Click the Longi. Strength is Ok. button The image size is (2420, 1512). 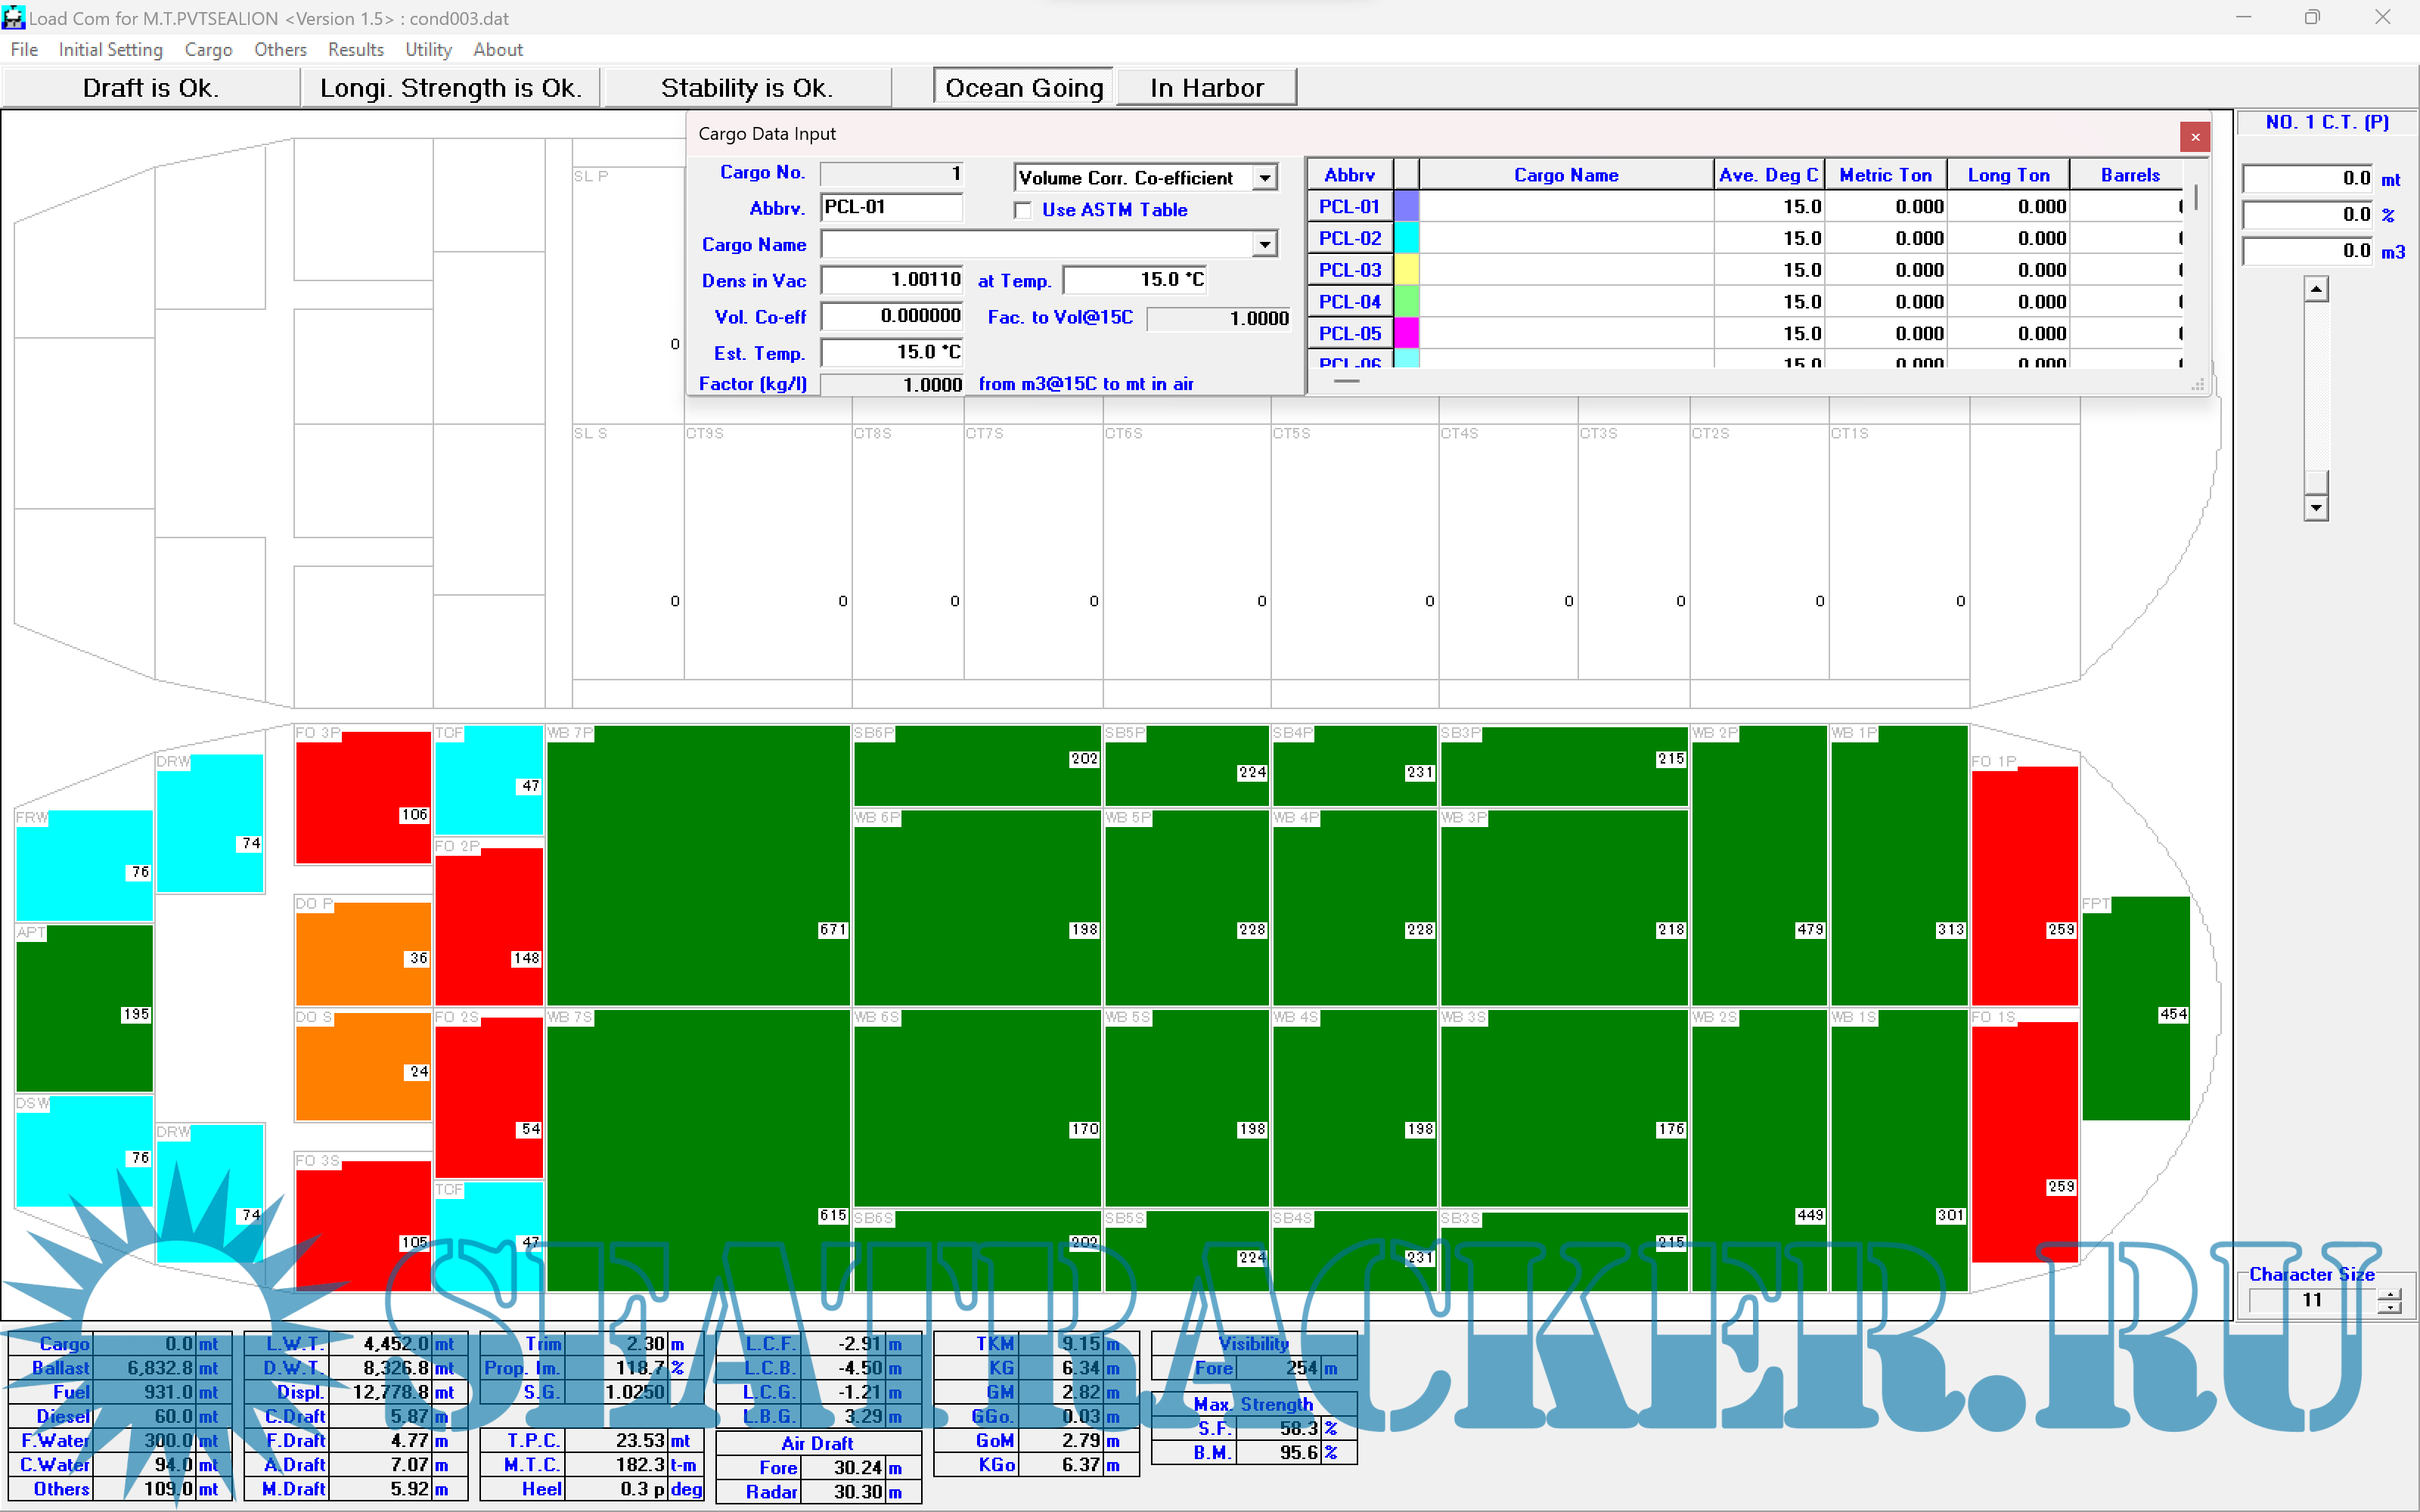(x=450, y=88)
